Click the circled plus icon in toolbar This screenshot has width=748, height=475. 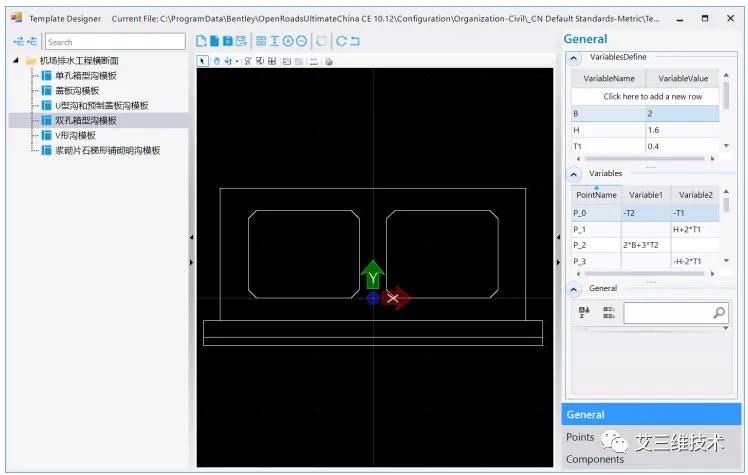click(x=288, y=41)
